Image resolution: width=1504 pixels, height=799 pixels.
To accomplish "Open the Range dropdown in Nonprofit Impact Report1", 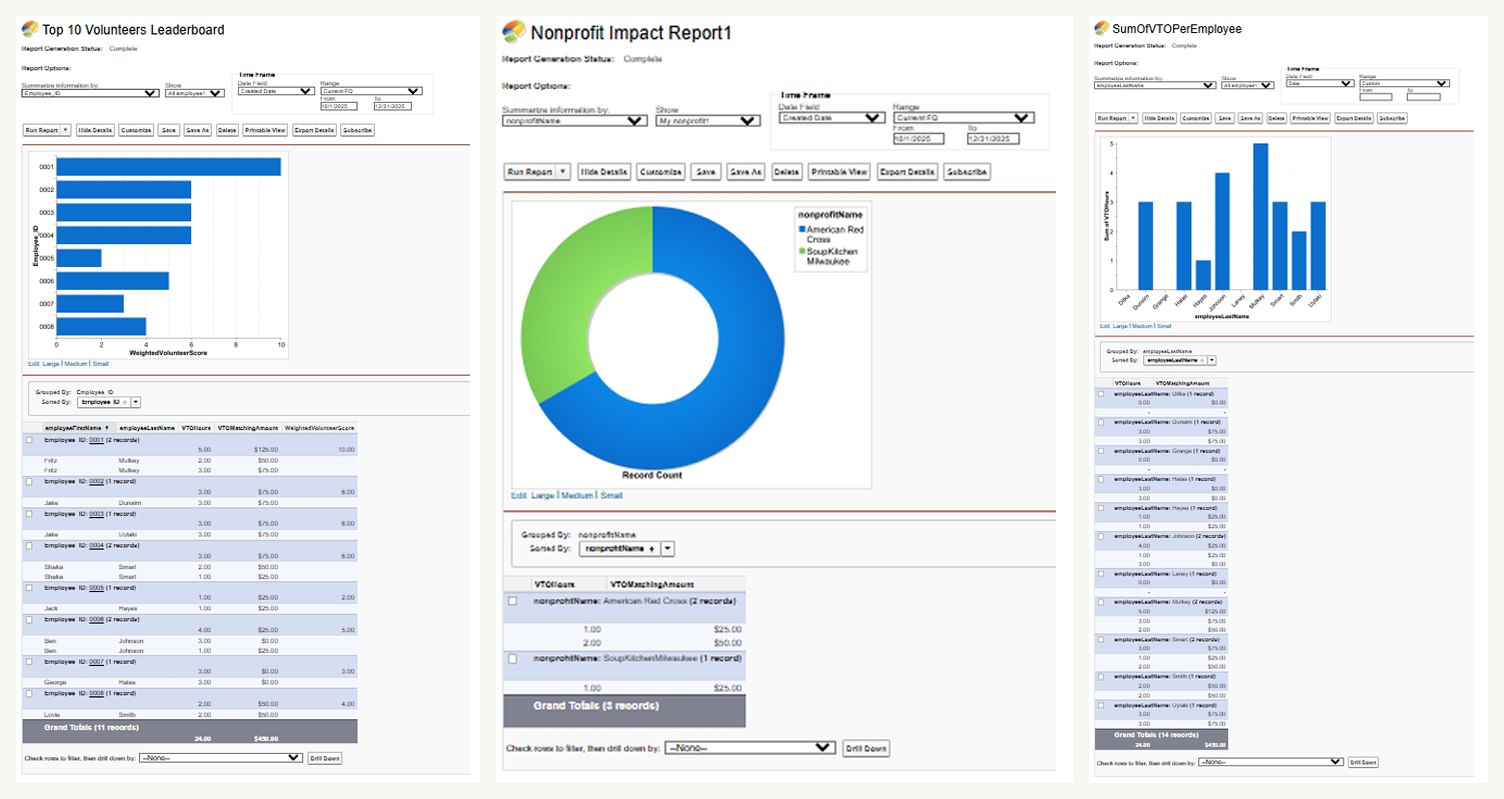I will click(962, 117).
